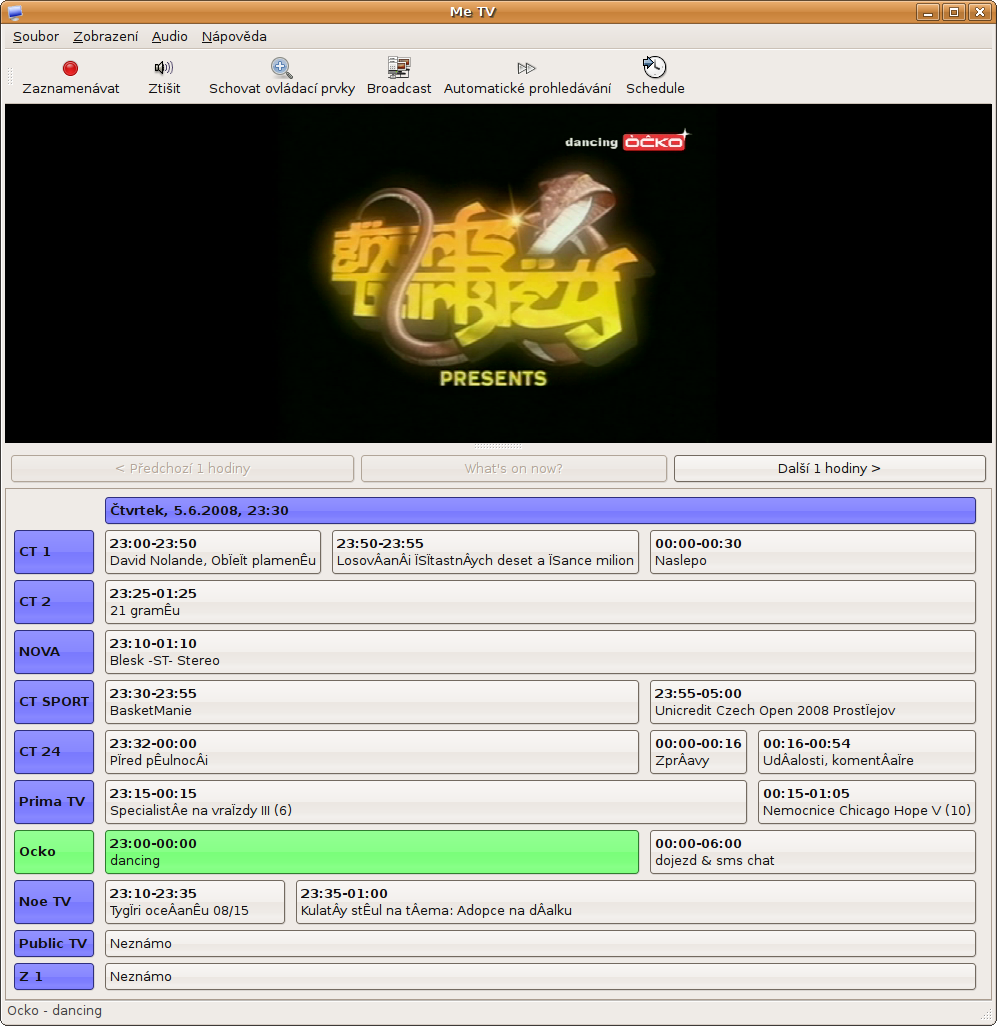Select the dojezd & sms chat programme
Viewport: 997px width, 1026px height.
pos(813,852)
